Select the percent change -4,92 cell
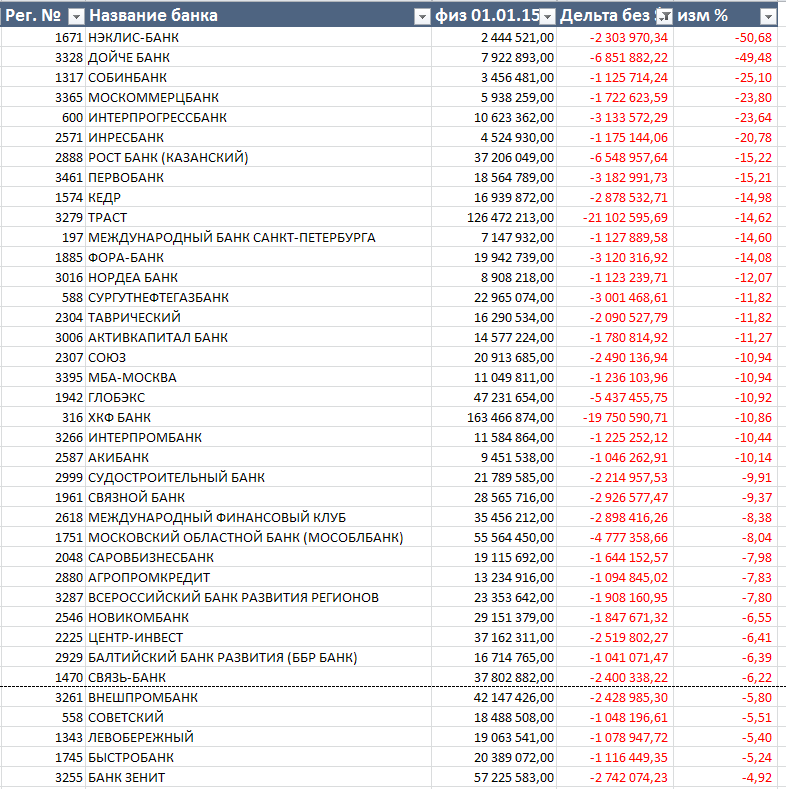Screen dimensions: 786x789 tap(726, 777)
